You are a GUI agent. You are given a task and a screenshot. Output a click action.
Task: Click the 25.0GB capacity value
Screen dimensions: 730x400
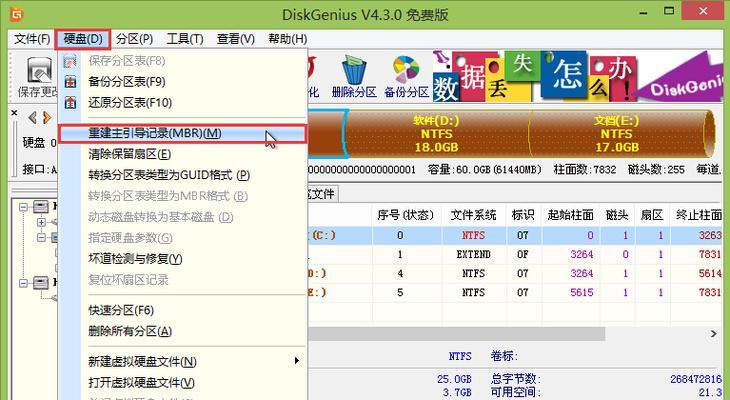[454, 379]
